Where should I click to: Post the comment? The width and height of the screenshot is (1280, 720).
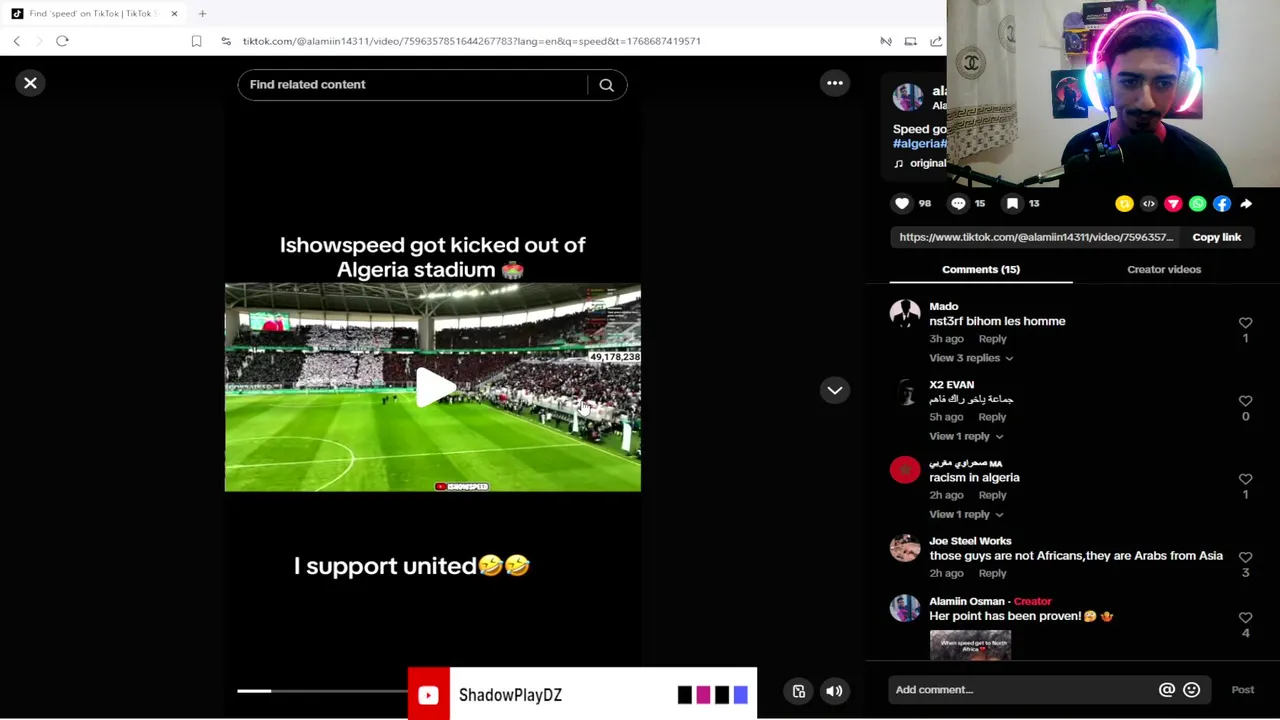[1242, 689]
